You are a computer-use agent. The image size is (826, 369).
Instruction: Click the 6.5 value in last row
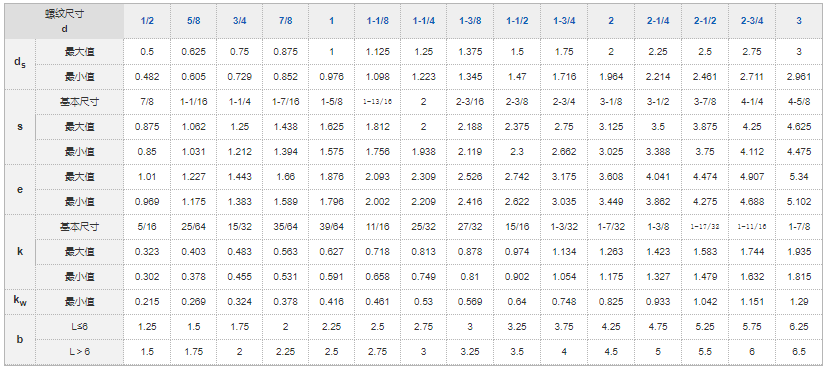point(799,352)
